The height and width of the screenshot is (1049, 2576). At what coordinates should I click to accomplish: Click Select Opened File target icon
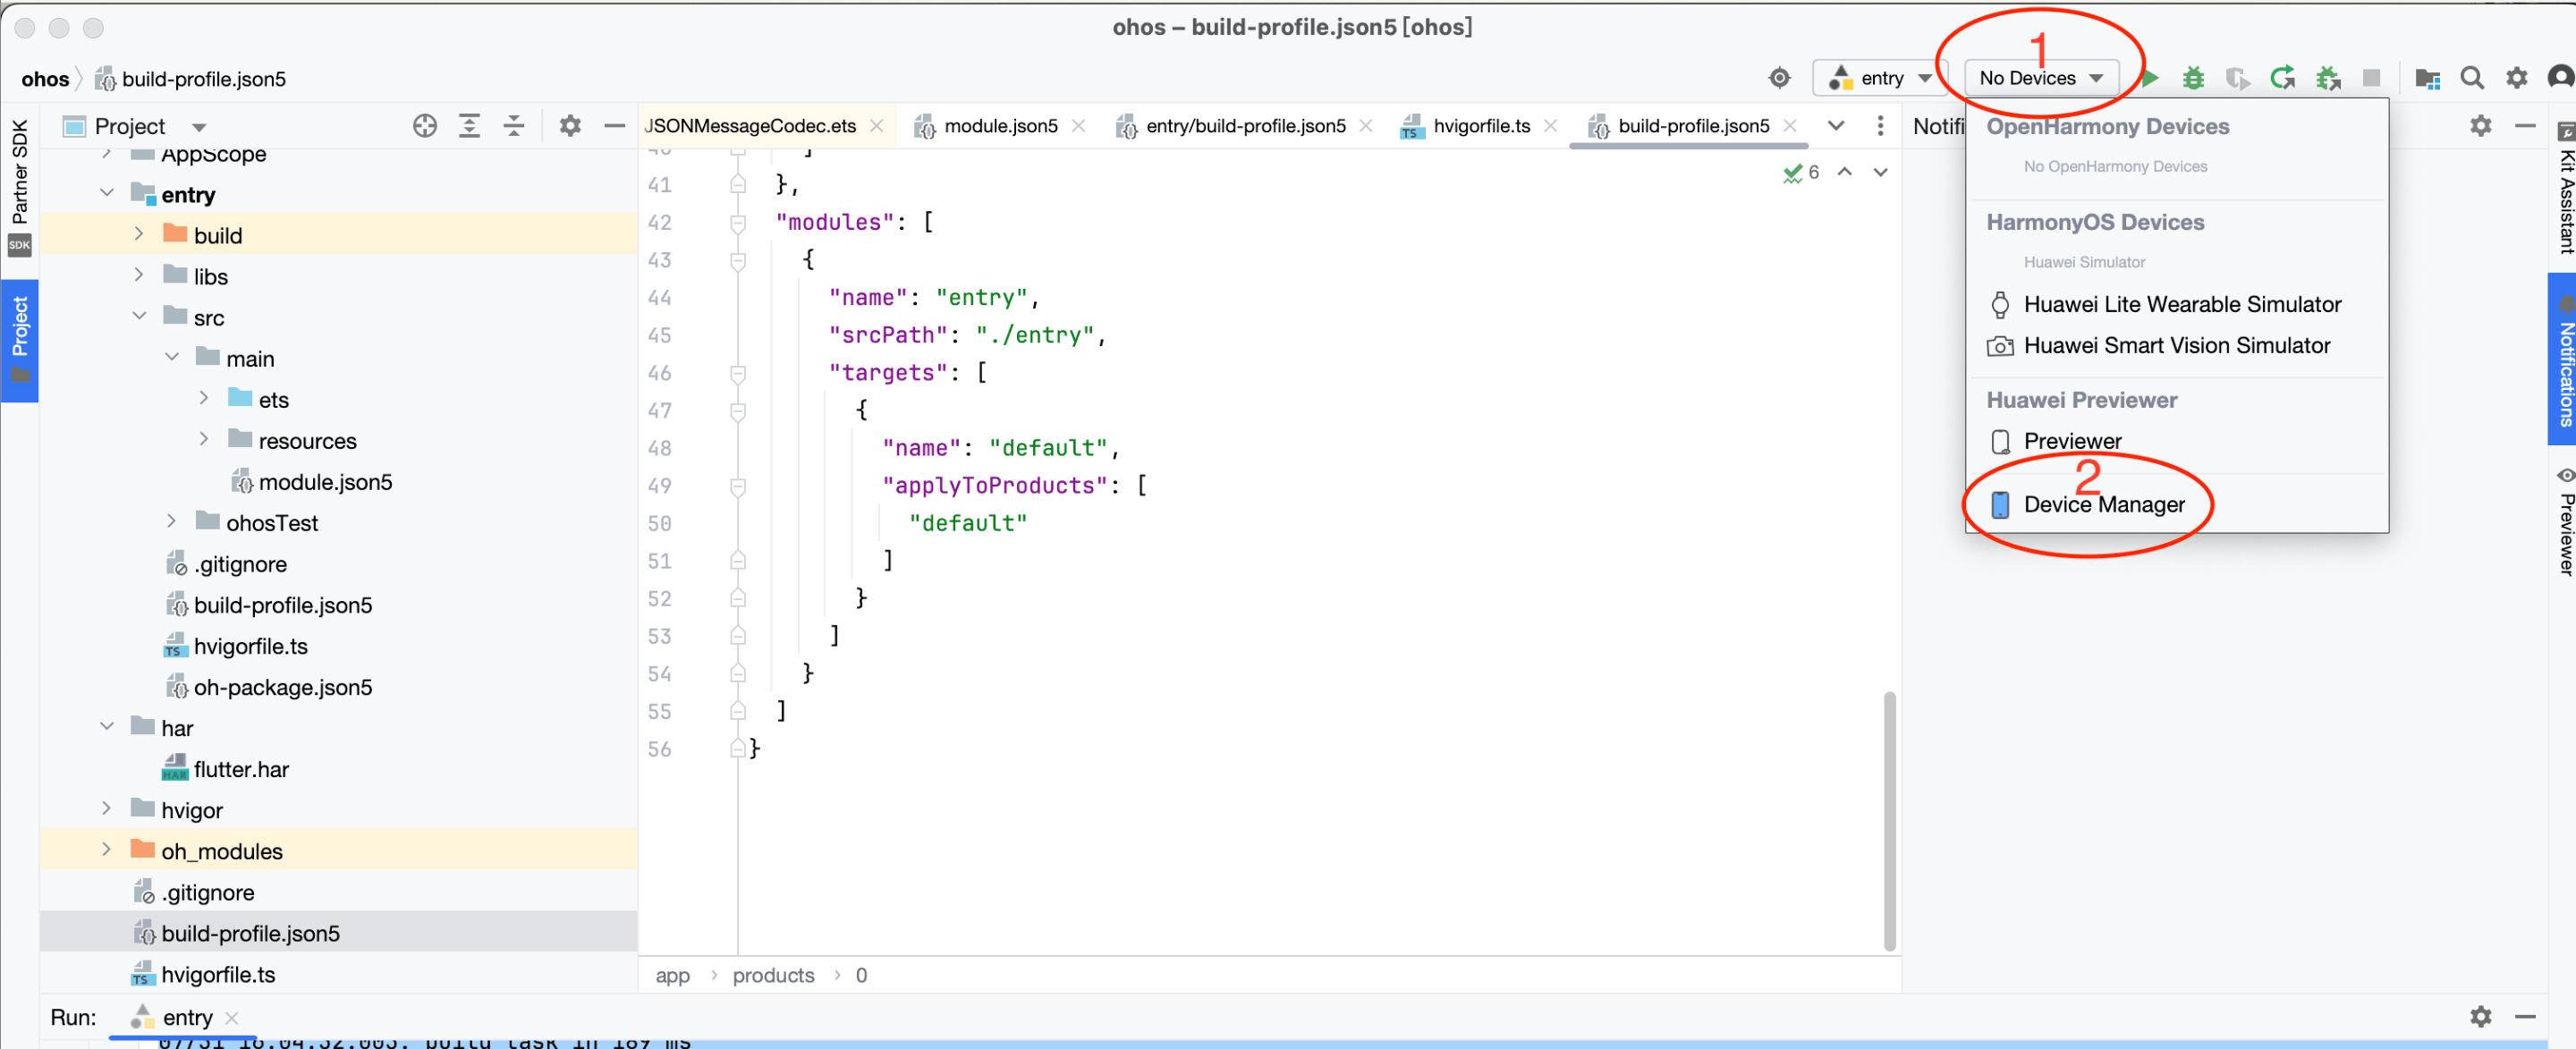pyautogui.click(x=425, y=126)
